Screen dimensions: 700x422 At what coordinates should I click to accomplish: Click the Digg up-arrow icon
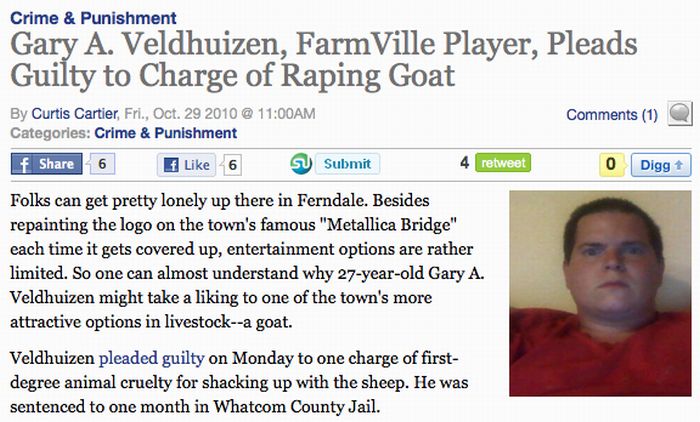(679, 165)
